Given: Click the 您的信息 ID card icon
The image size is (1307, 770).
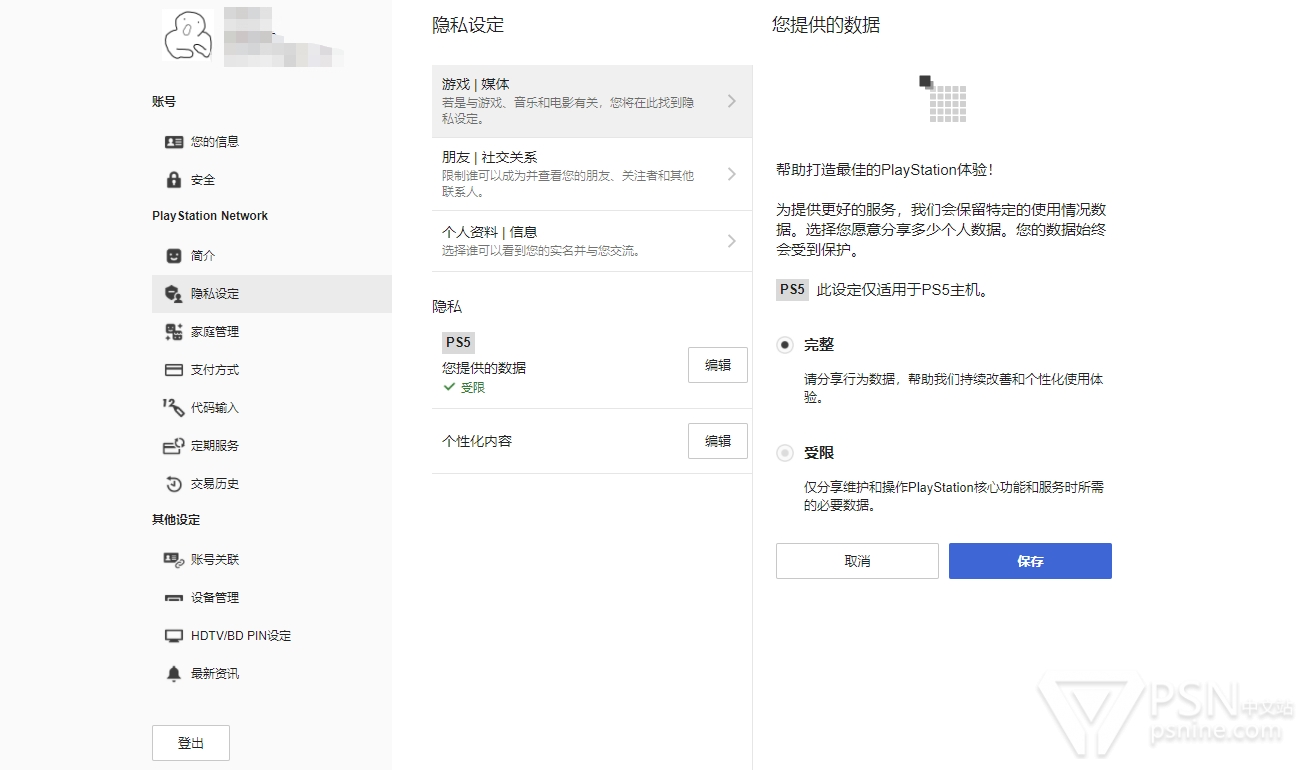Looking at the screenshot, I should (174, 142).
